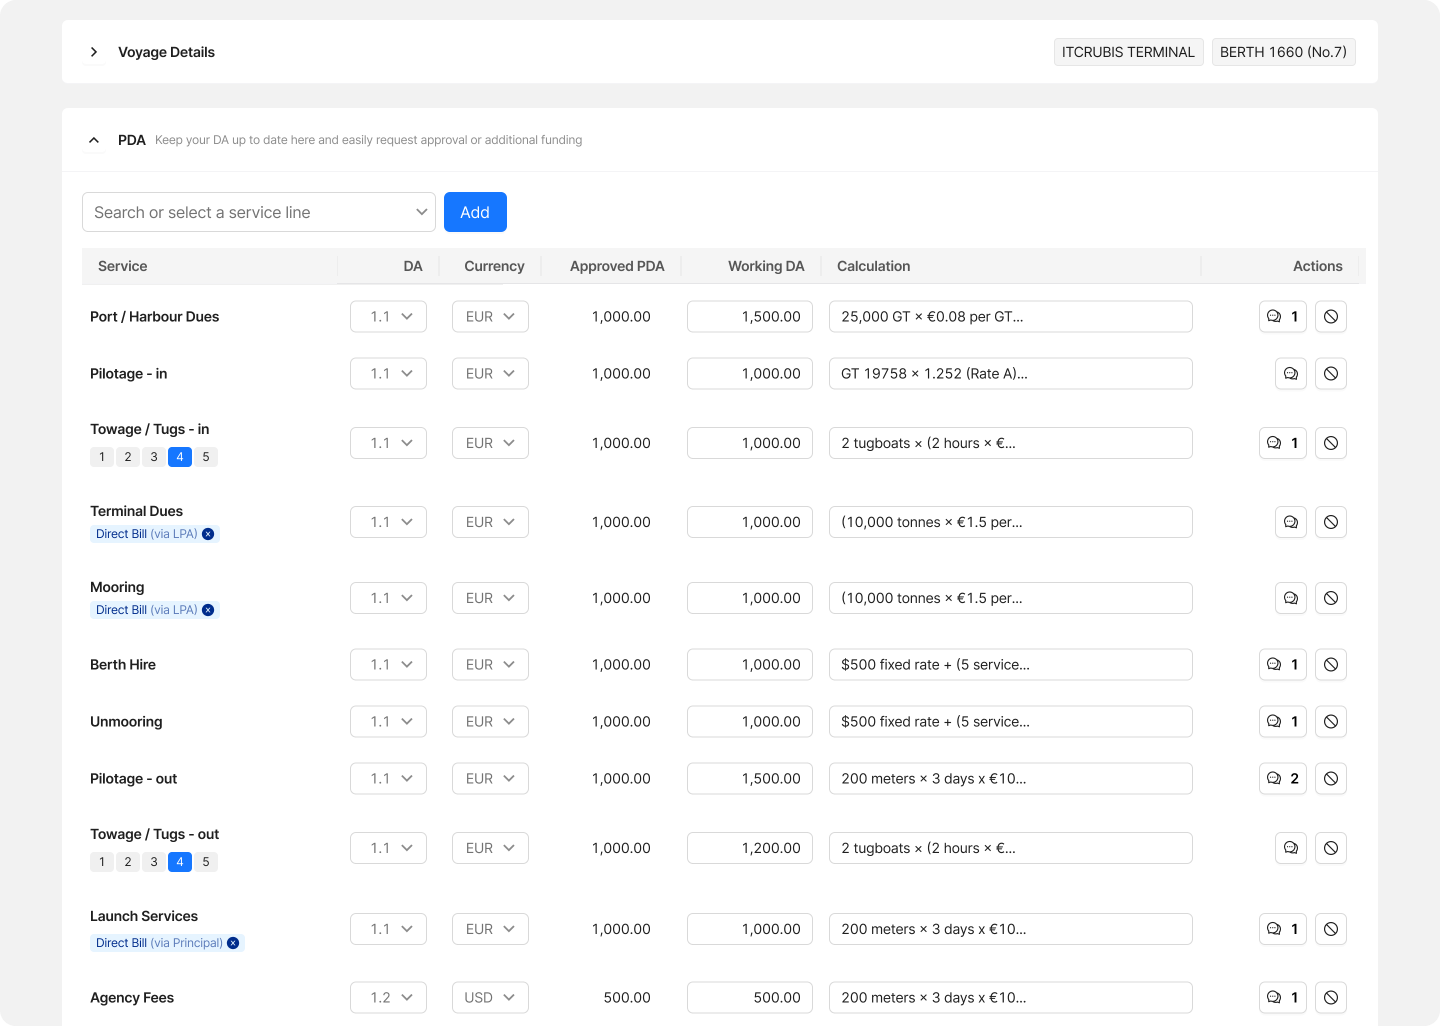Remove Direct Bill tag from Mooring

coord(208,610)
